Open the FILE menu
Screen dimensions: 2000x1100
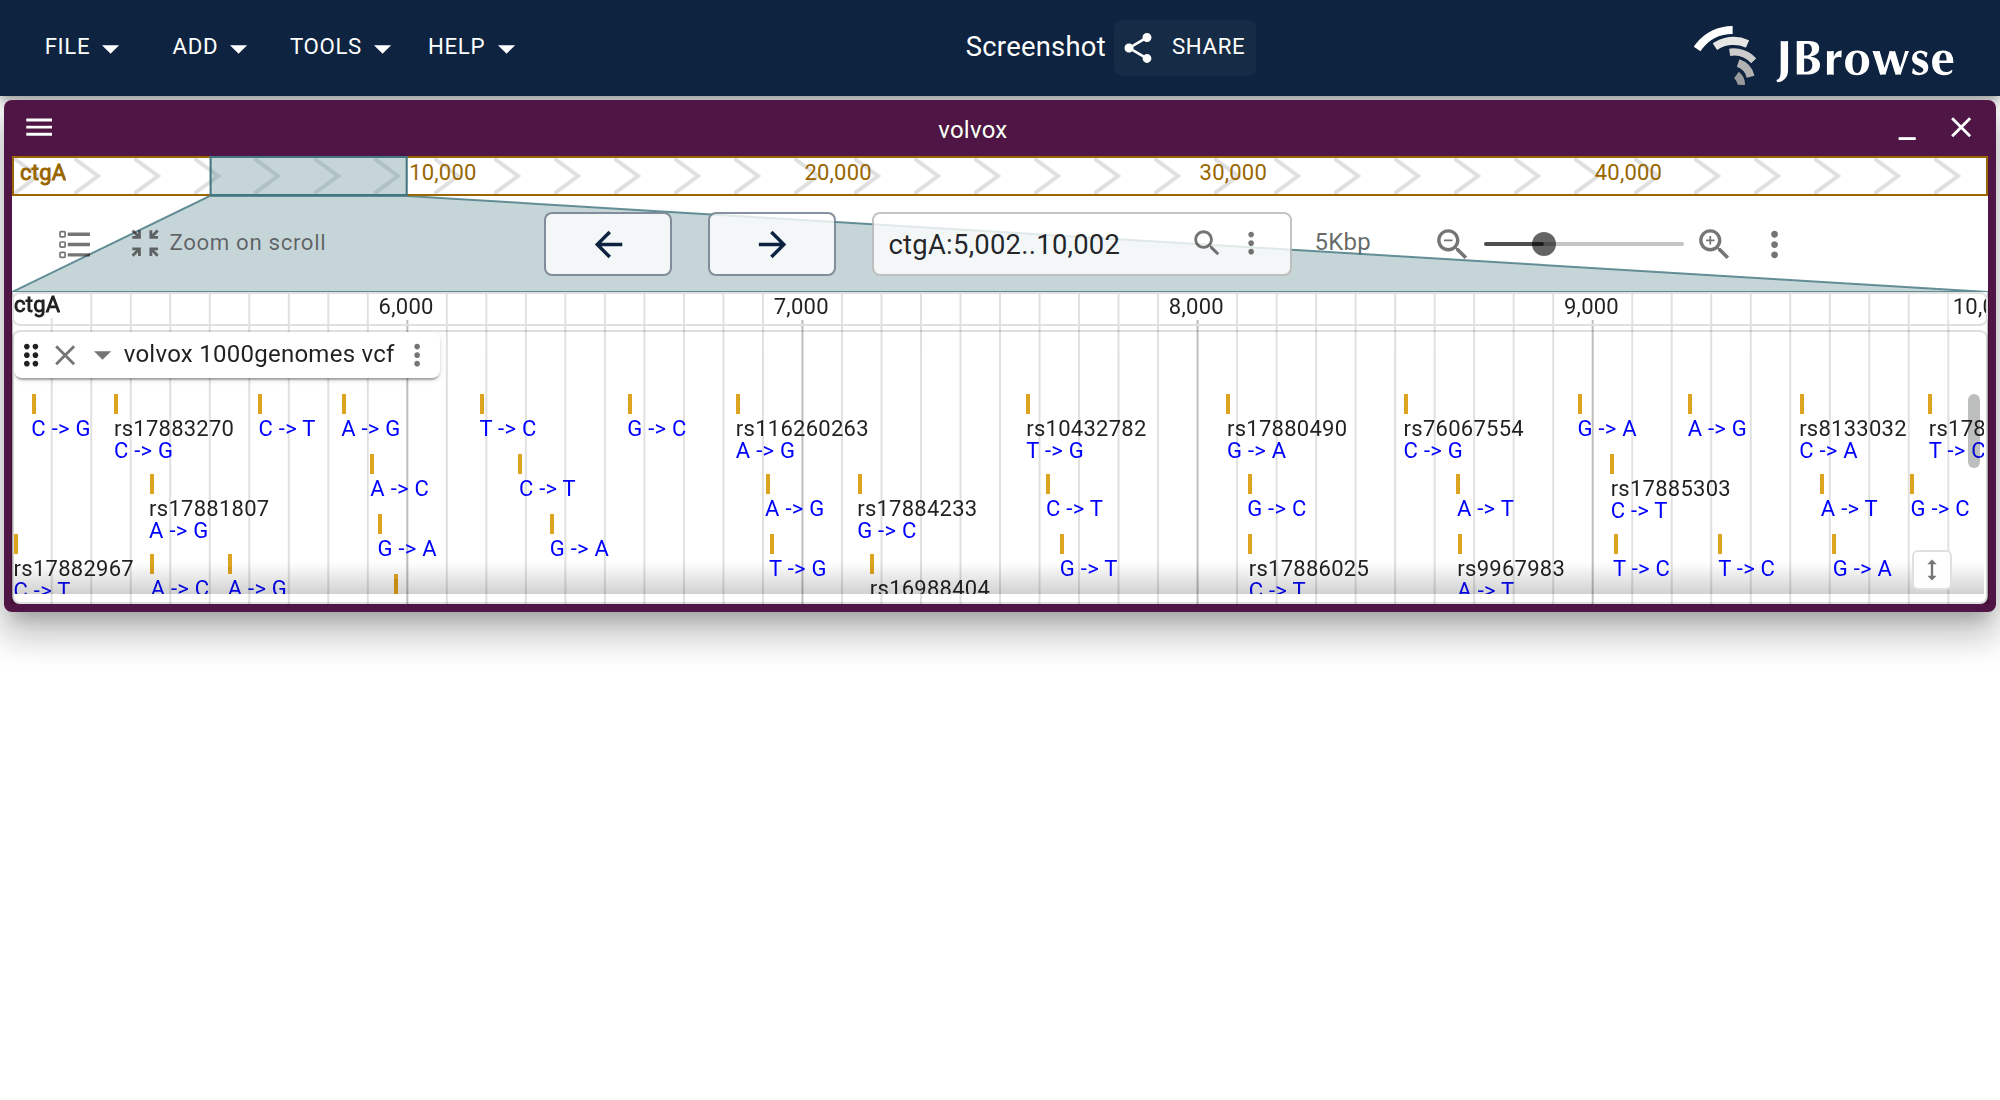(x=81, y=47)
